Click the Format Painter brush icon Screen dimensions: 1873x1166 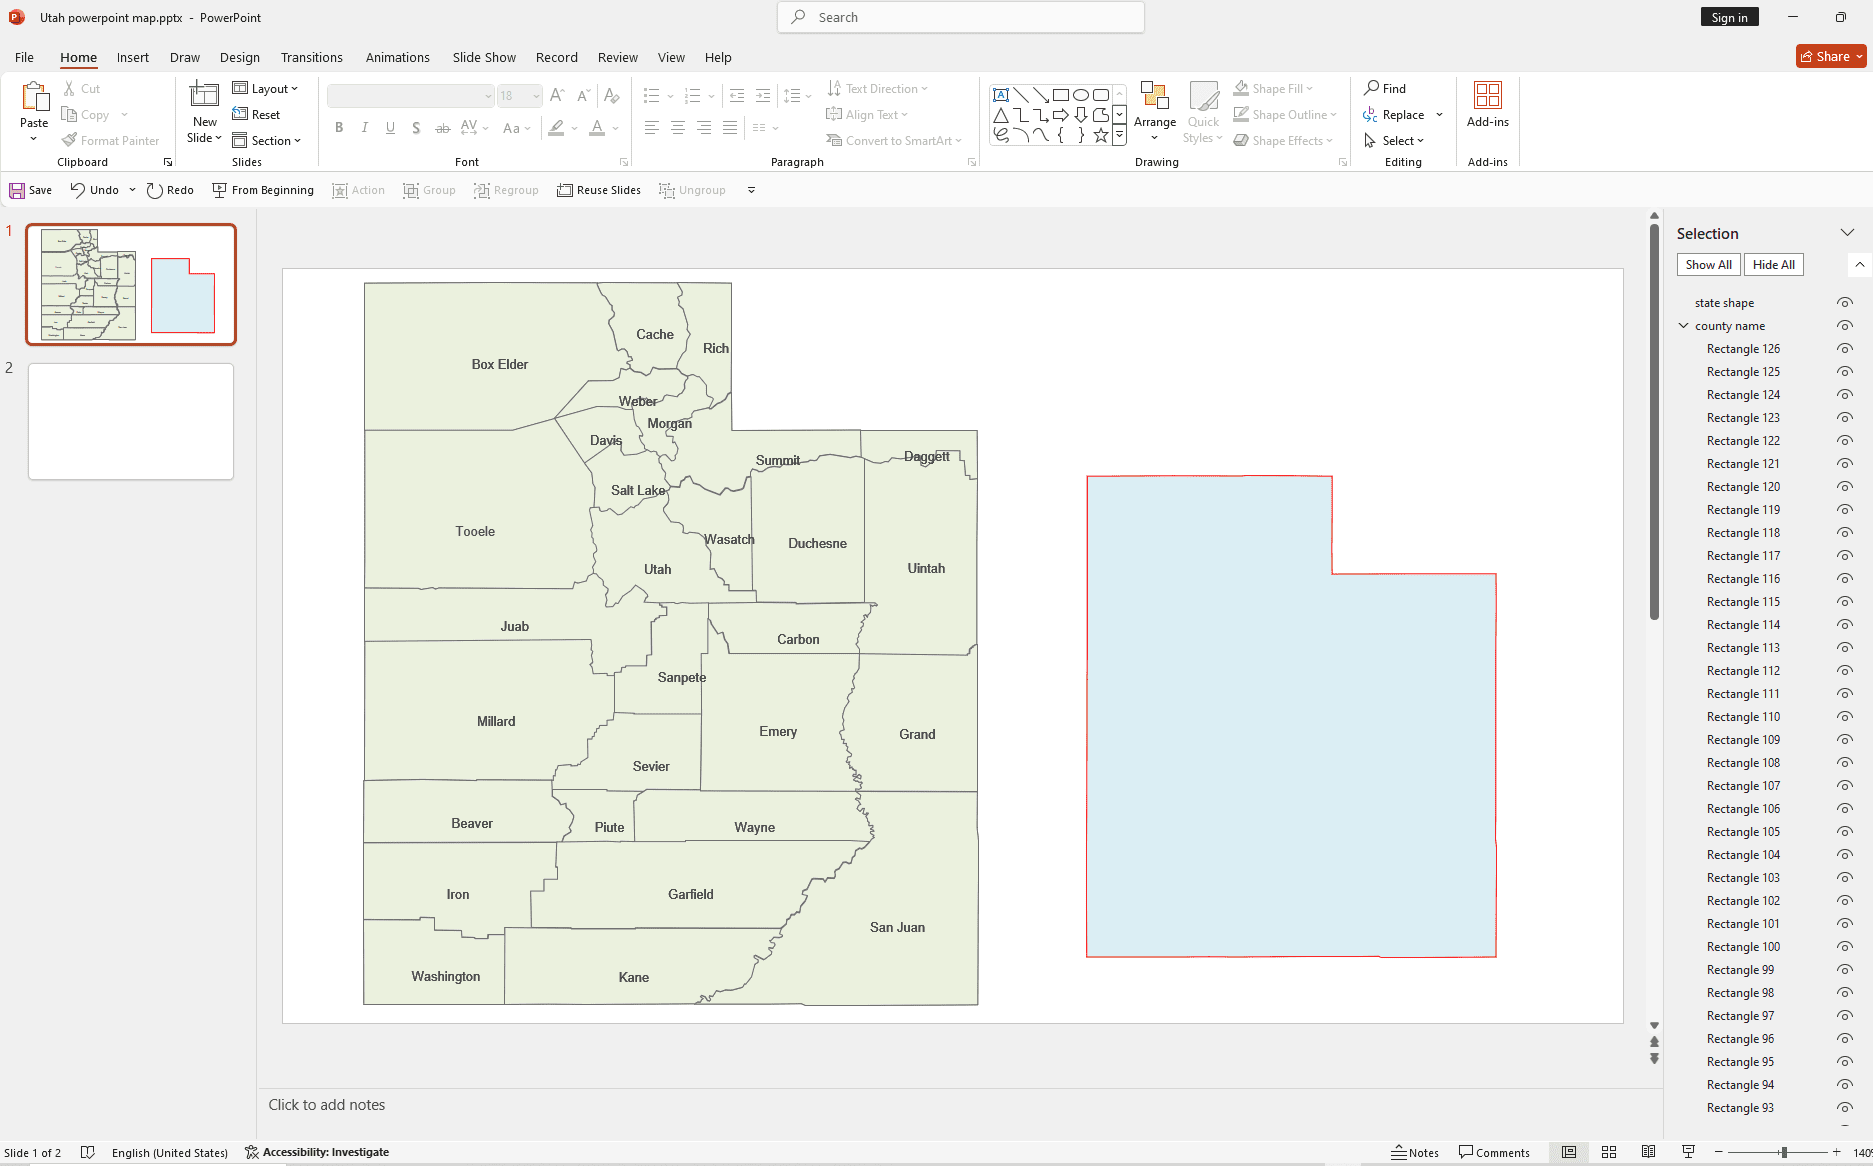[x=69, y=140]
